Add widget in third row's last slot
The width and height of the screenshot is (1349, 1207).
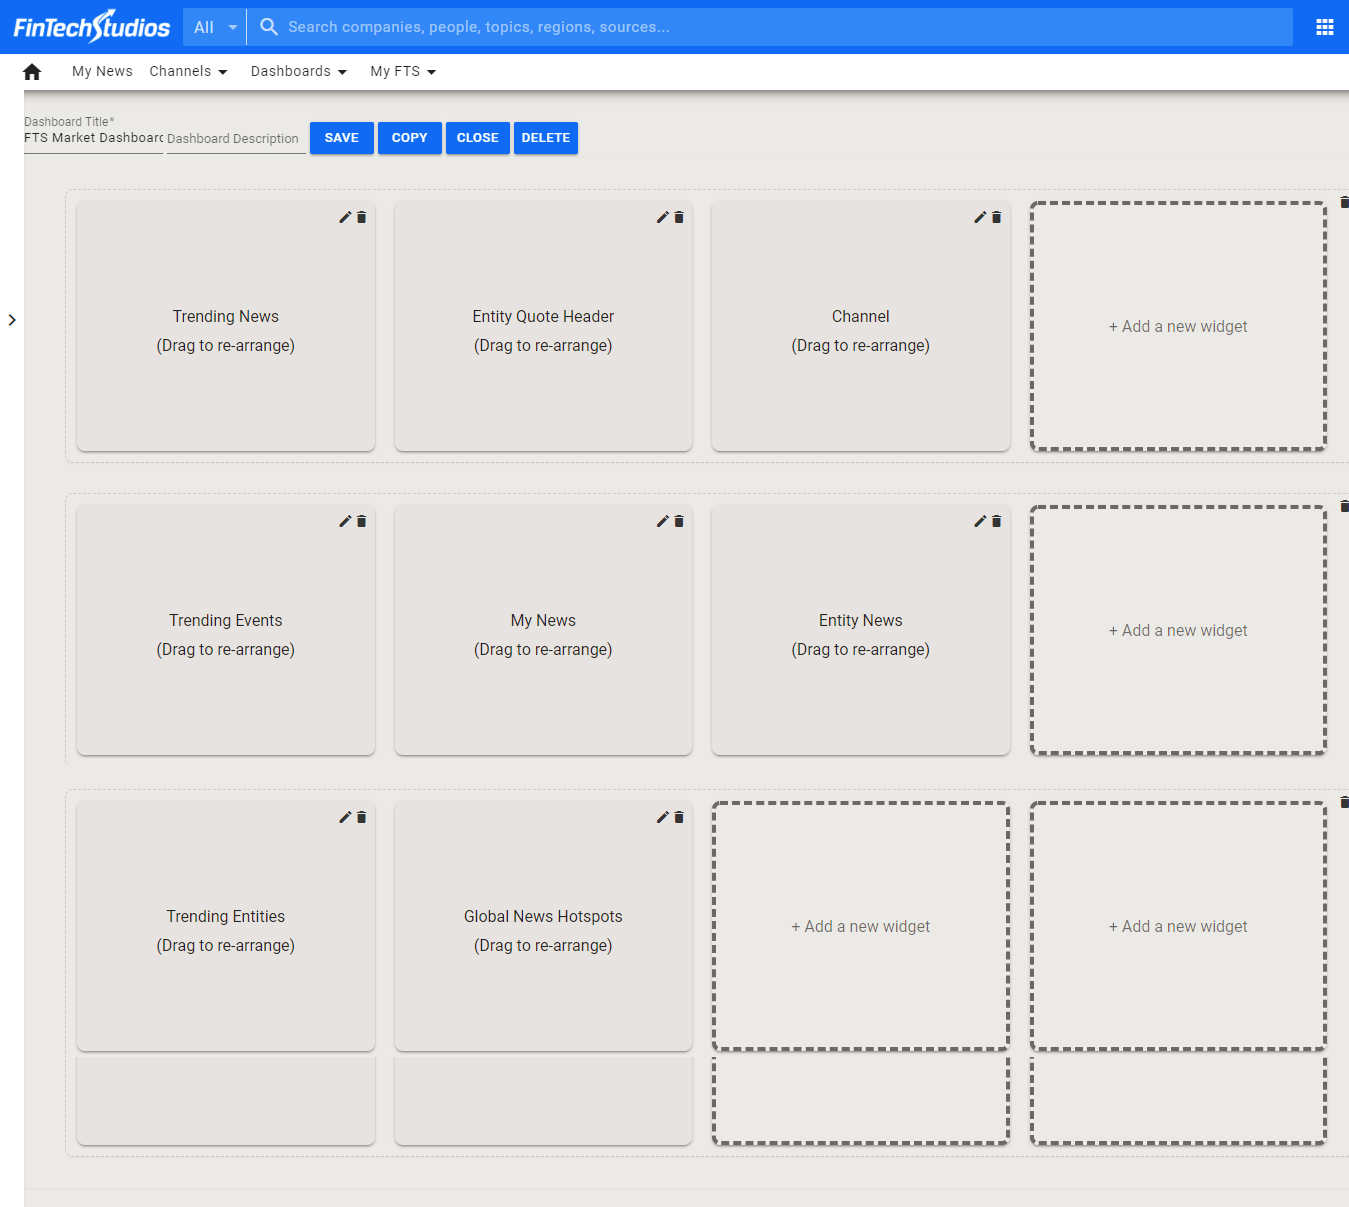point(1178,926)
